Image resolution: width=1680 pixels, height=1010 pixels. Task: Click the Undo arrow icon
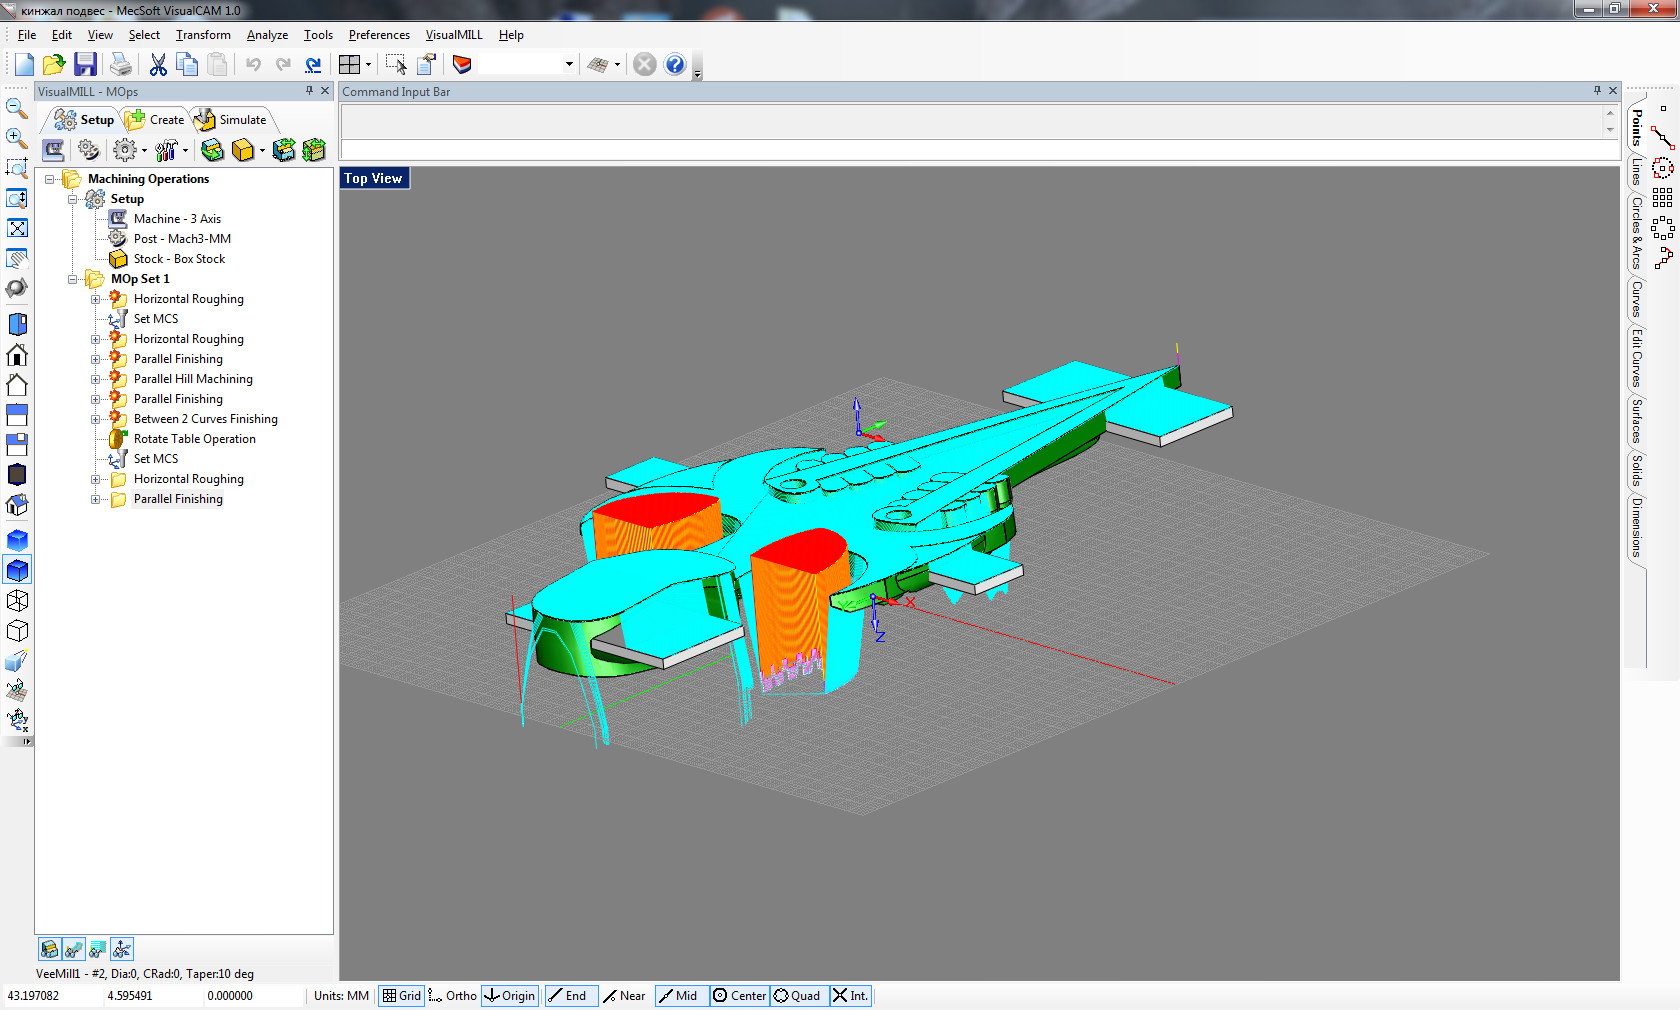click(x=253, y=65)
